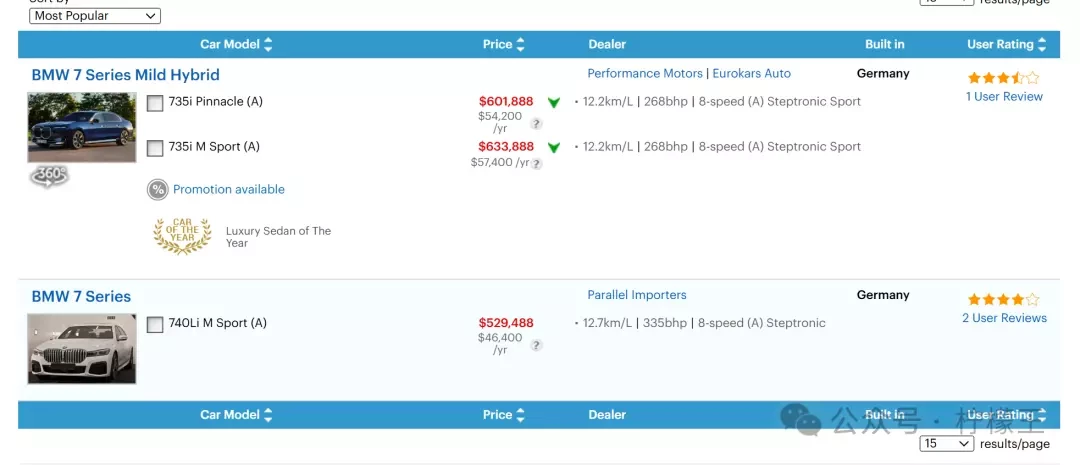This screenshot has width=1080, height=465.
Task: Tick the 740Li M Sport (A) checkbox
Action: 155,325
